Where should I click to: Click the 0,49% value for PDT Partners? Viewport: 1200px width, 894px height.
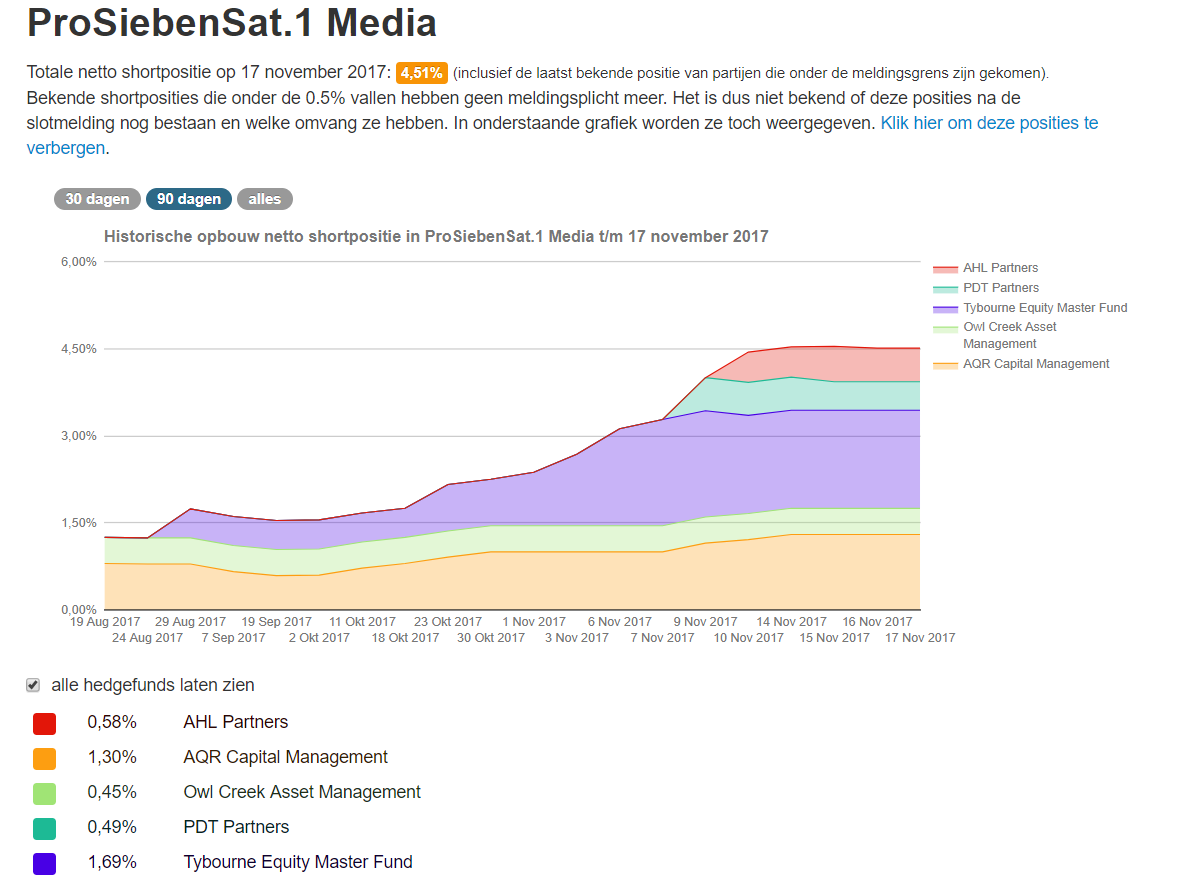coord(112,827)
